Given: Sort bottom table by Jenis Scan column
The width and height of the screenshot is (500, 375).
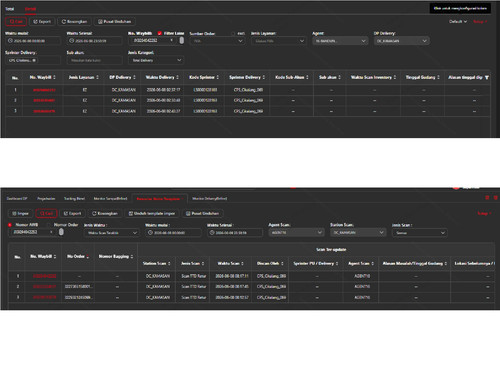Looking at the screenshot, I should [x=203, y=263].
